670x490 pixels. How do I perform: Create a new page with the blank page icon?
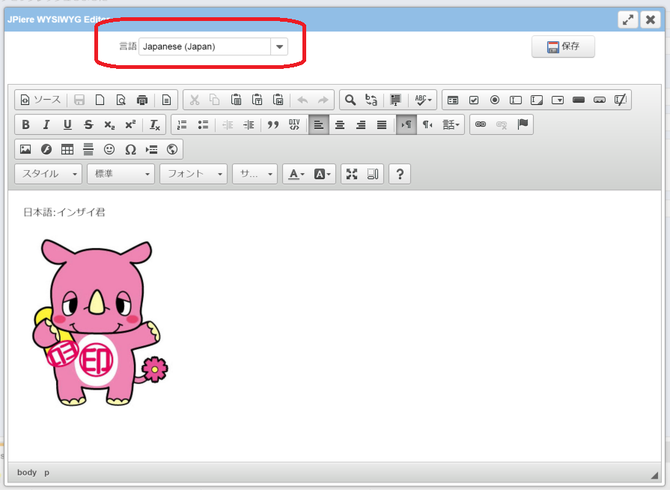click(100, 100)
